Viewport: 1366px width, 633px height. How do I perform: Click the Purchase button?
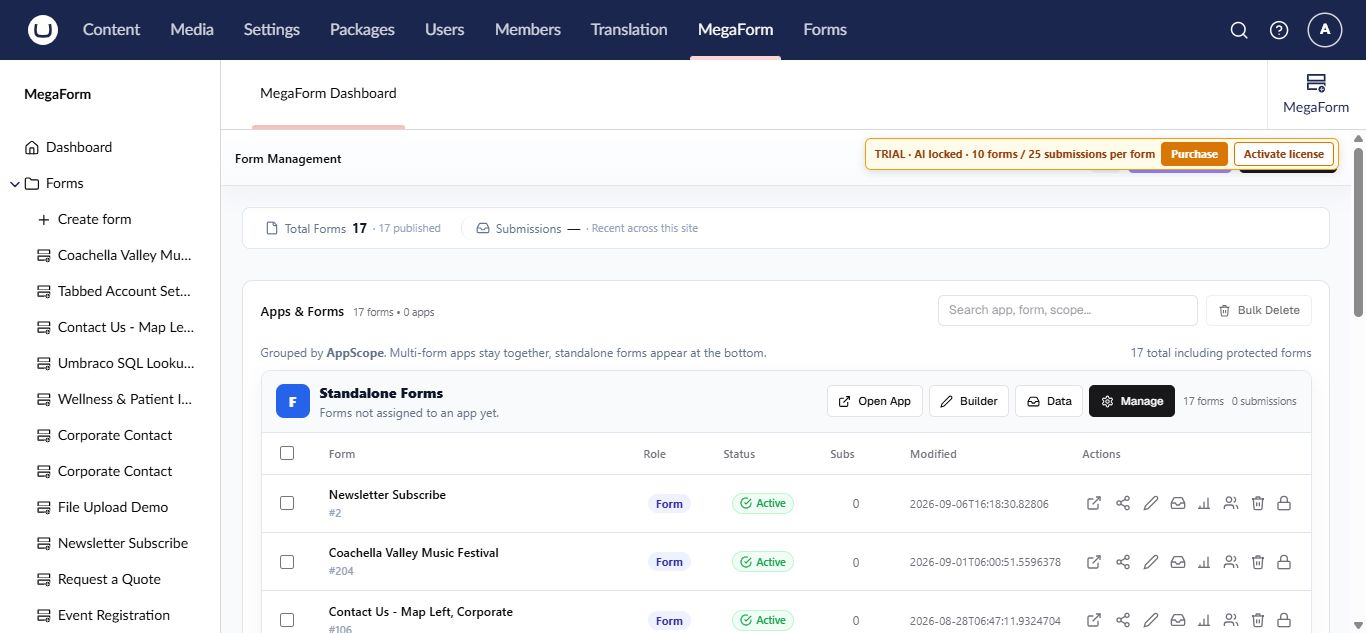[1194, 154]
